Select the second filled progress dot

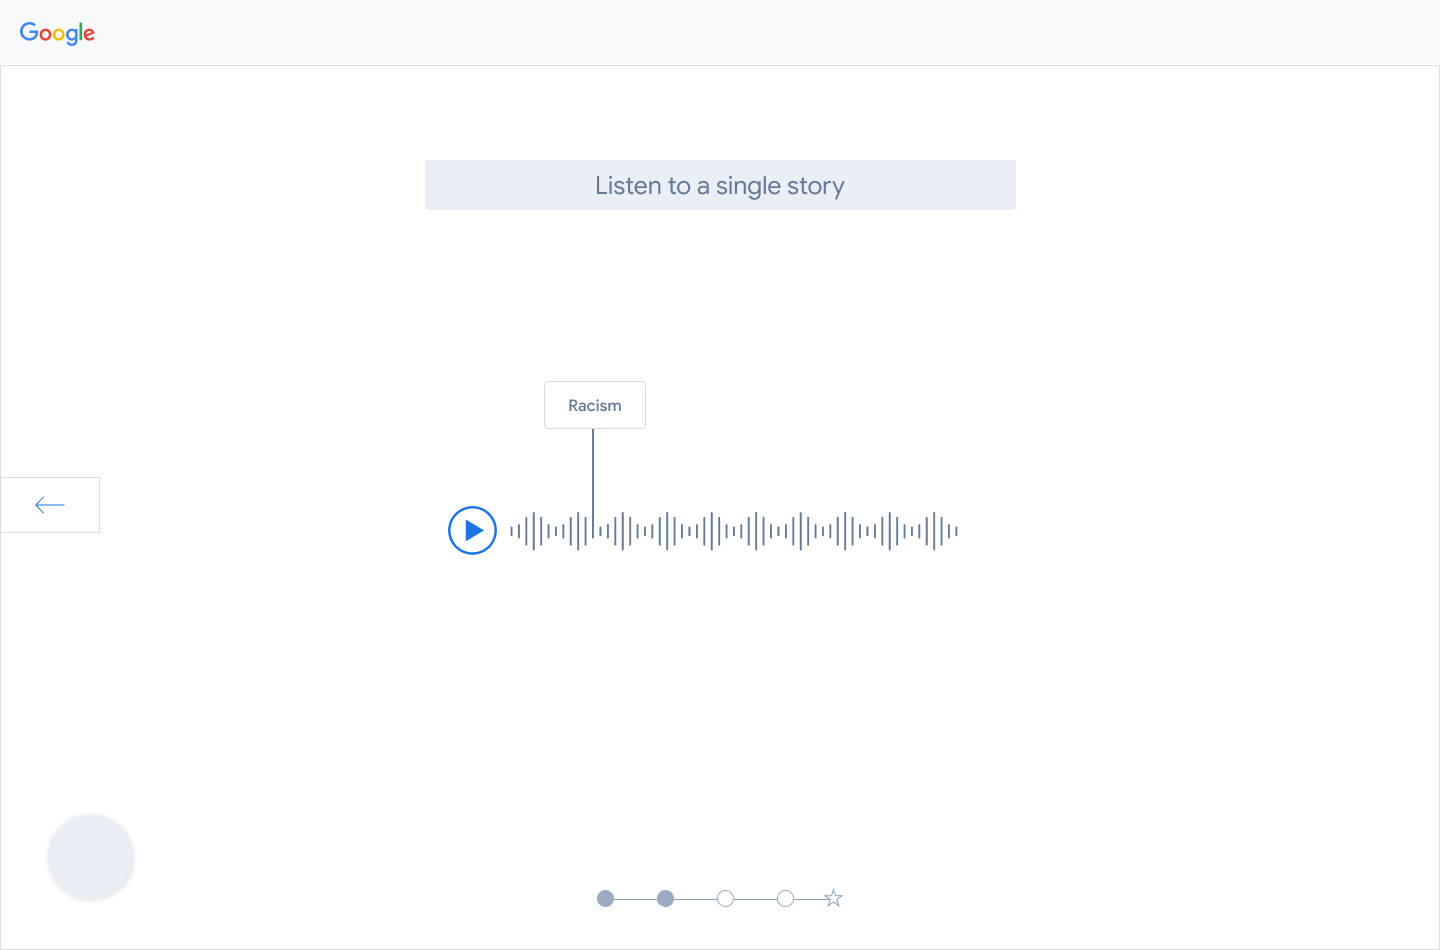point(665,899)
